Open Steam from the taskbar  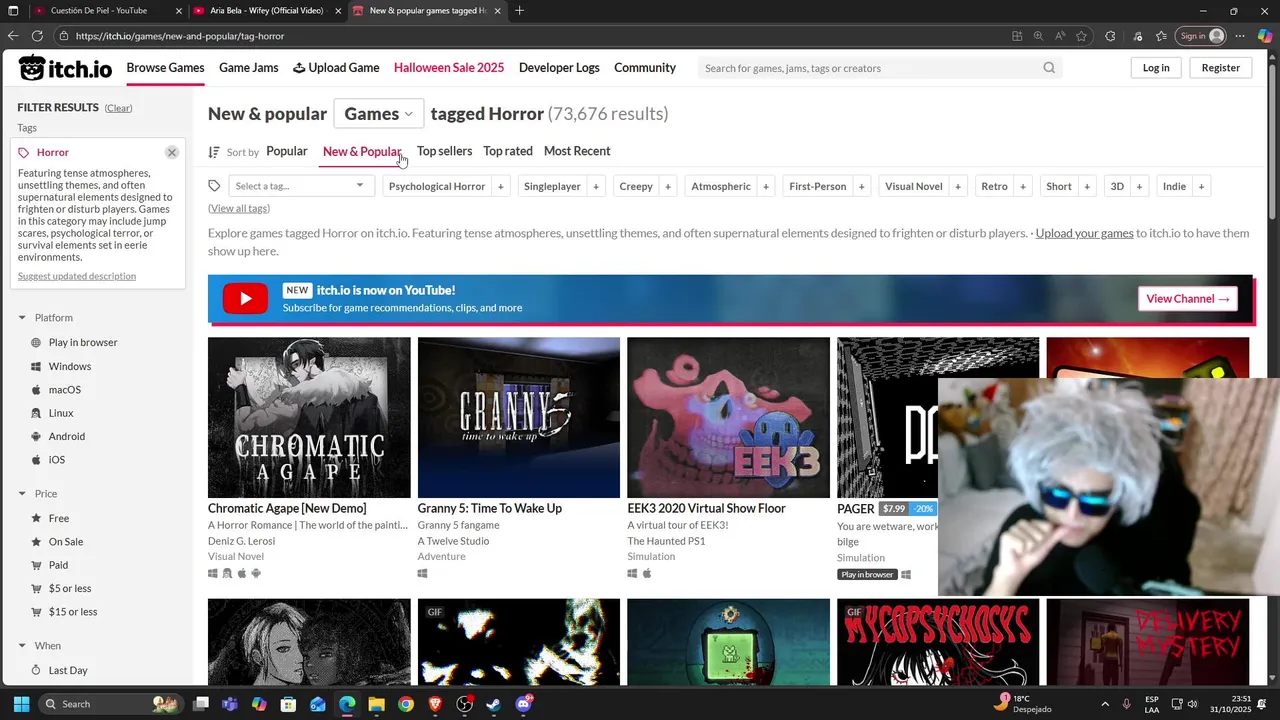pyautogui.click(x=494, y=704)
